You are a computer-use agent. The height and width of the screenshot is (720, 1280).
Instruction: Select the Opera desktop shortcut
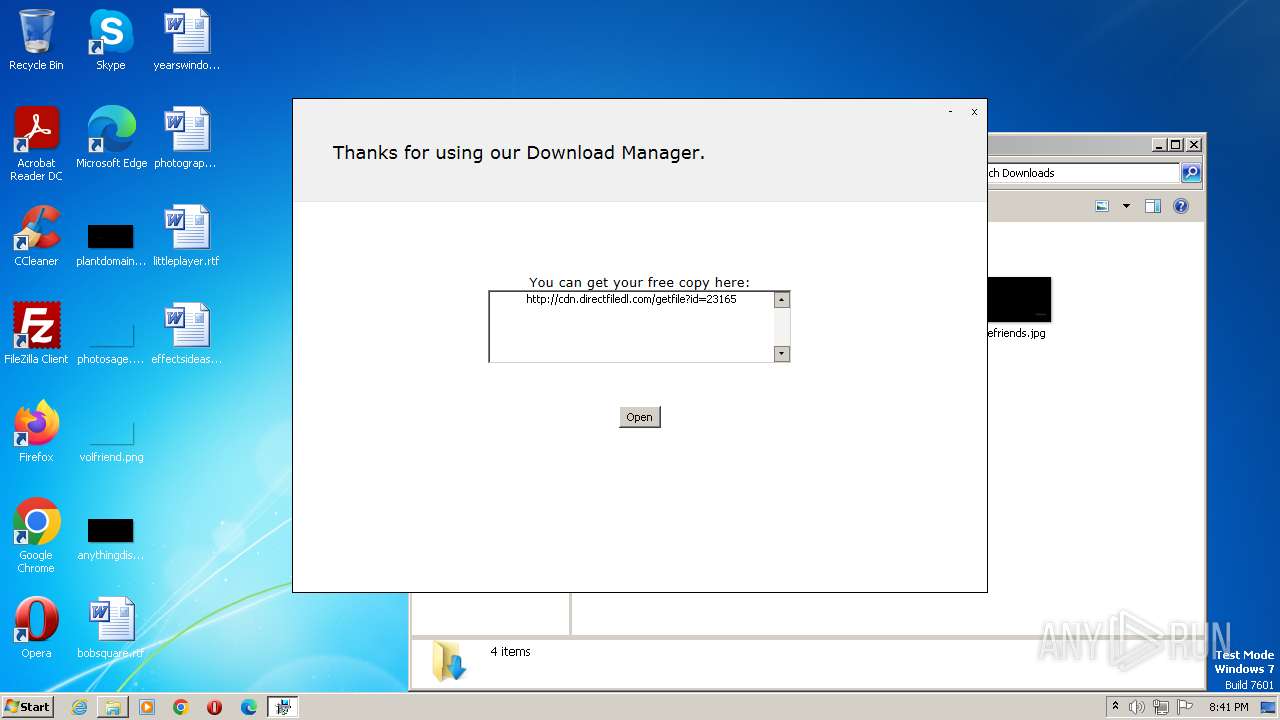[36, 628]
